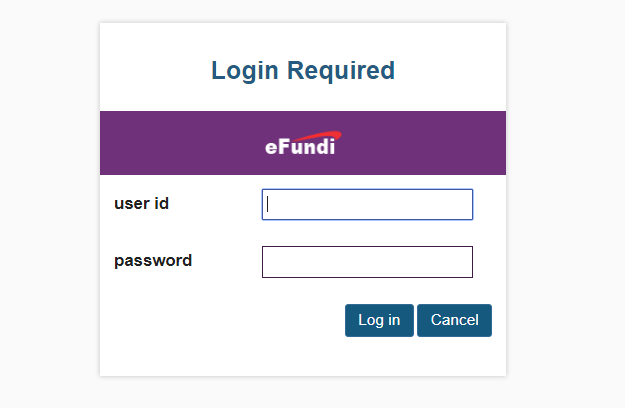Click the "user id" field label

pyautogui.click(x=142, y=204)
